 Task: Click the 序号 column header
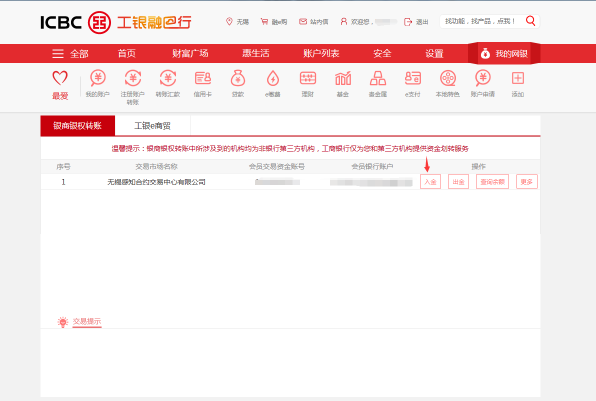[x=63, y=166]
